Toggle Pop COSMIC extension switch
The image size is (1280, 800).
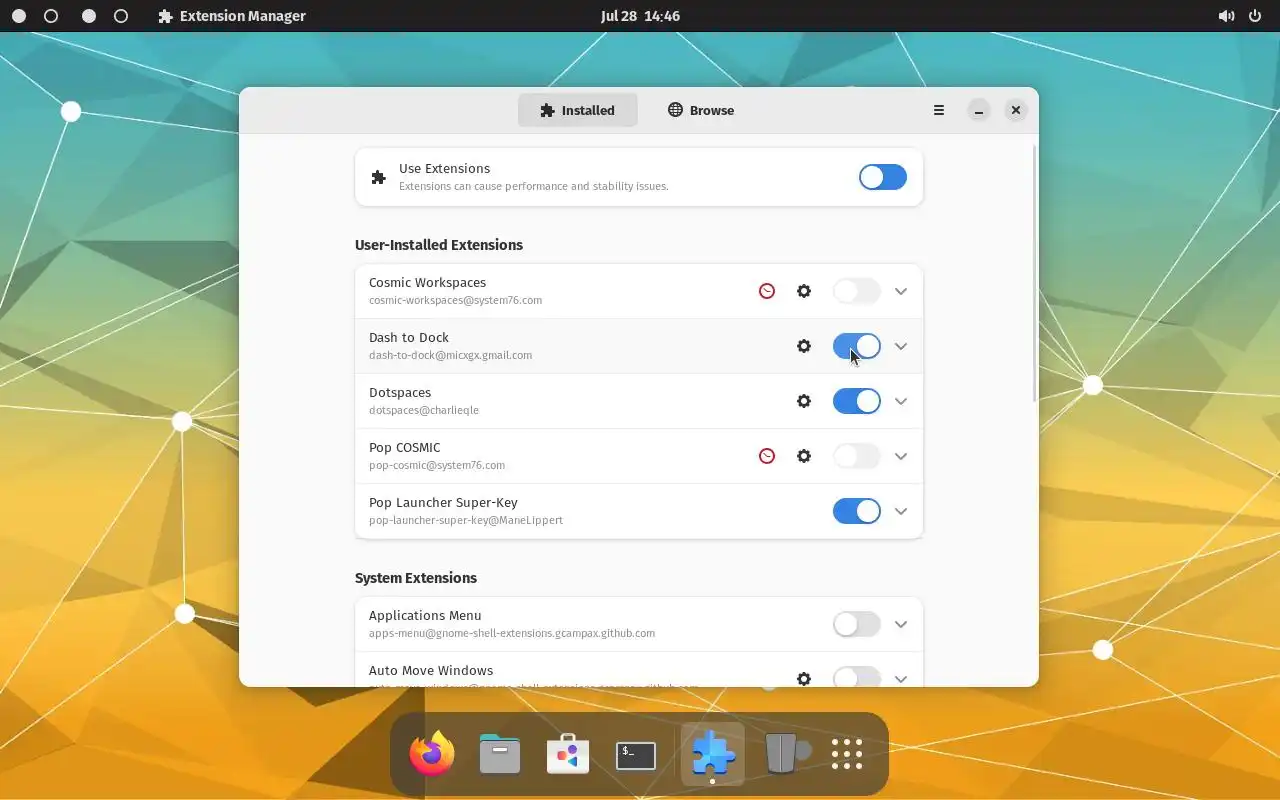click(x=857, y=456)
